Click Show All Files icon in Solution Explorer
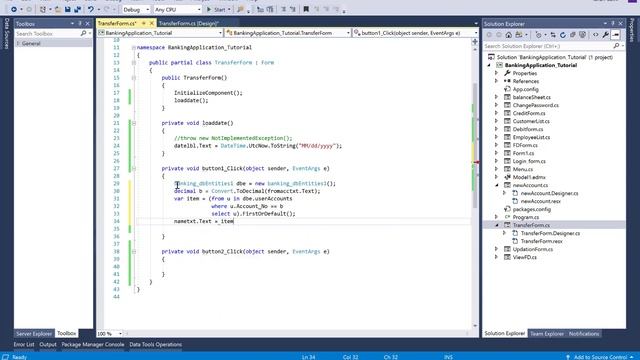The width and height of the screenshot is (640, 360). (x=582, y=35)
